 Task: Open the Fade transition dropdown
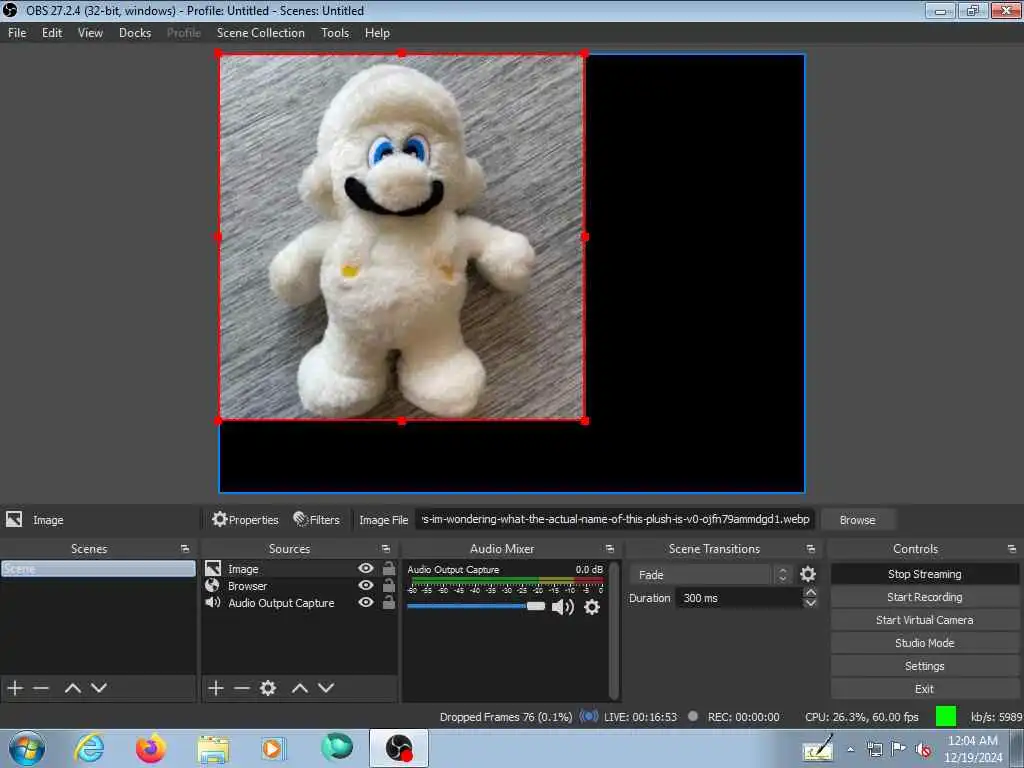click(711, 575)
